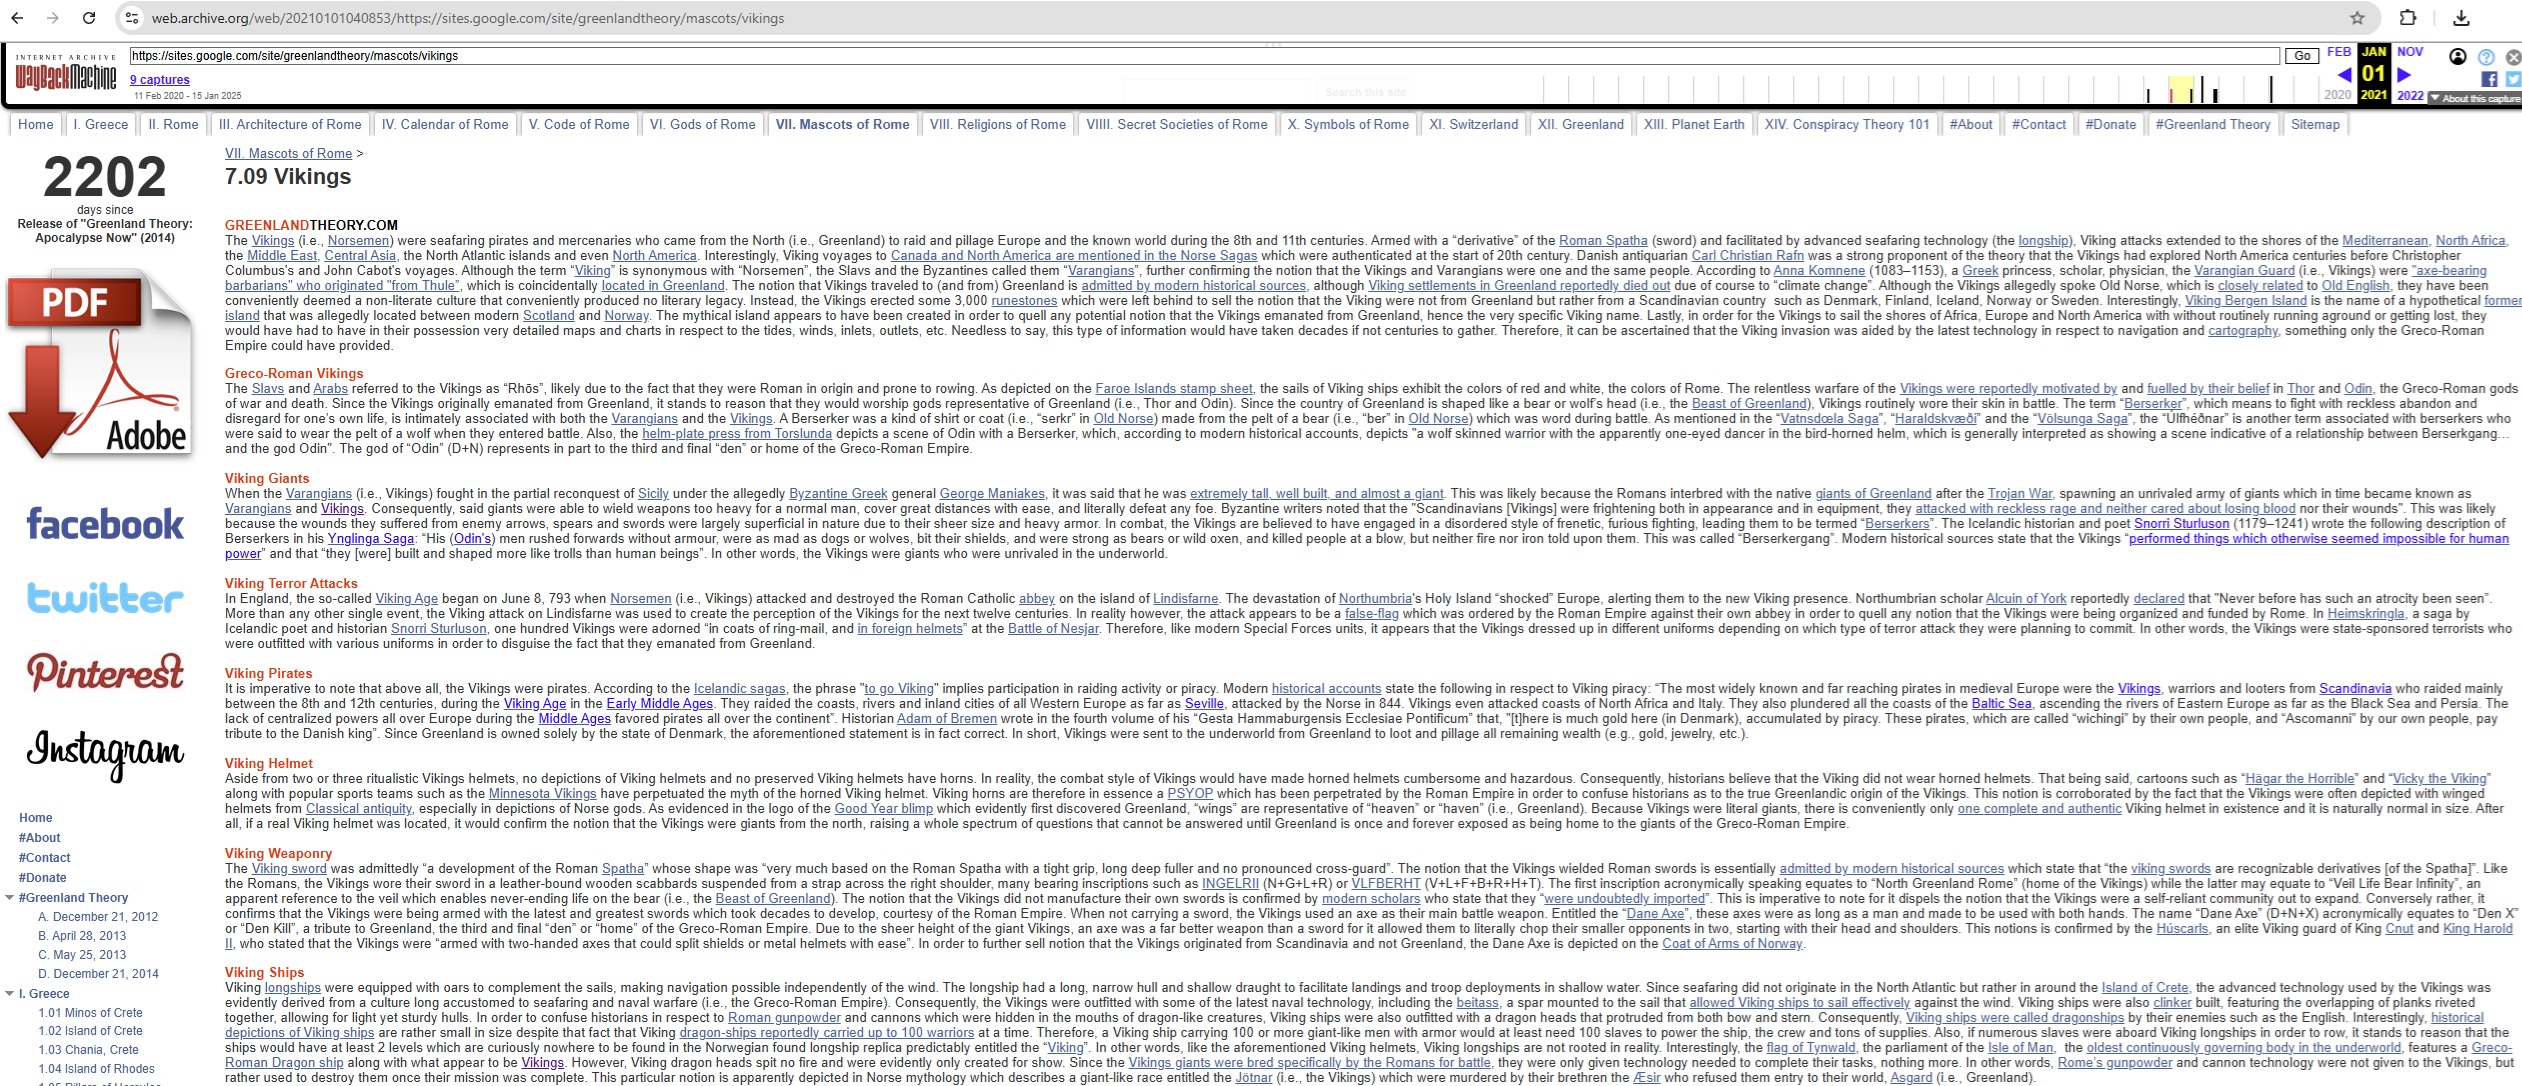Click the Adobe PDF download image
Viewport: 2522px width, 1086px height.
point(101,365)
